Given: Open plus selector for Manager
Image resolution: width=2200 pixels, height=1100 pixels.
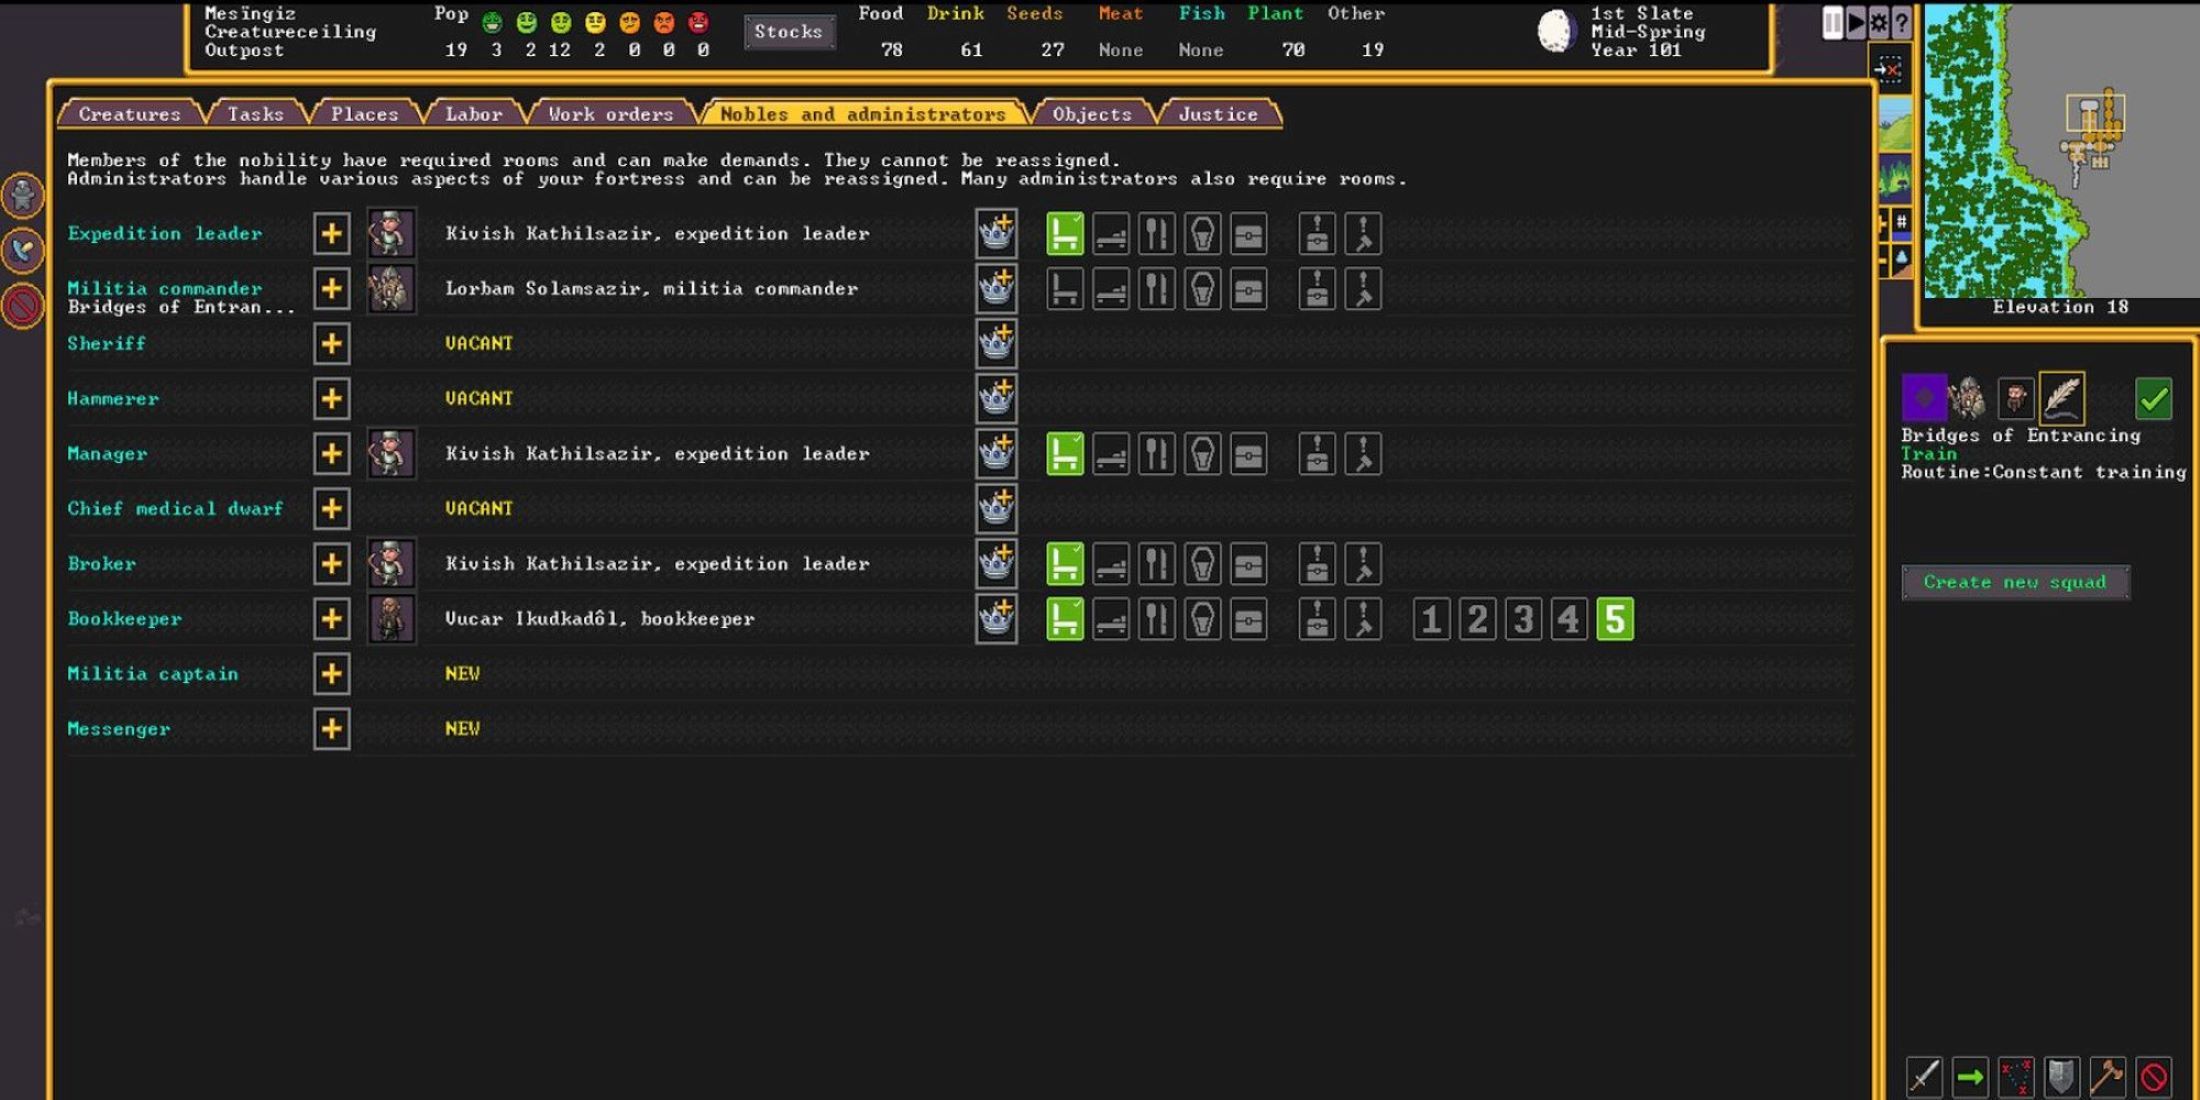Looking at the screenshot, I should click(331, 454).
